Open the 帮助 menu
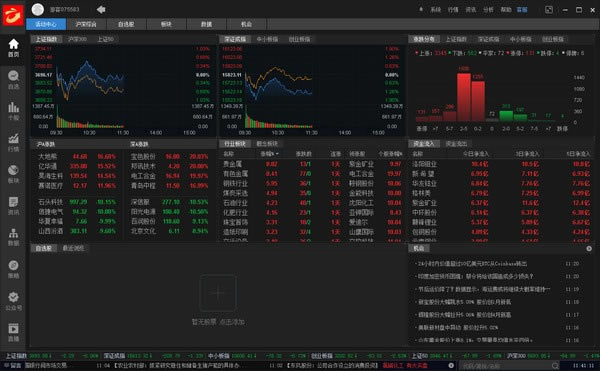The width and height of the screenshot is (600, 371). coord(506,10)
